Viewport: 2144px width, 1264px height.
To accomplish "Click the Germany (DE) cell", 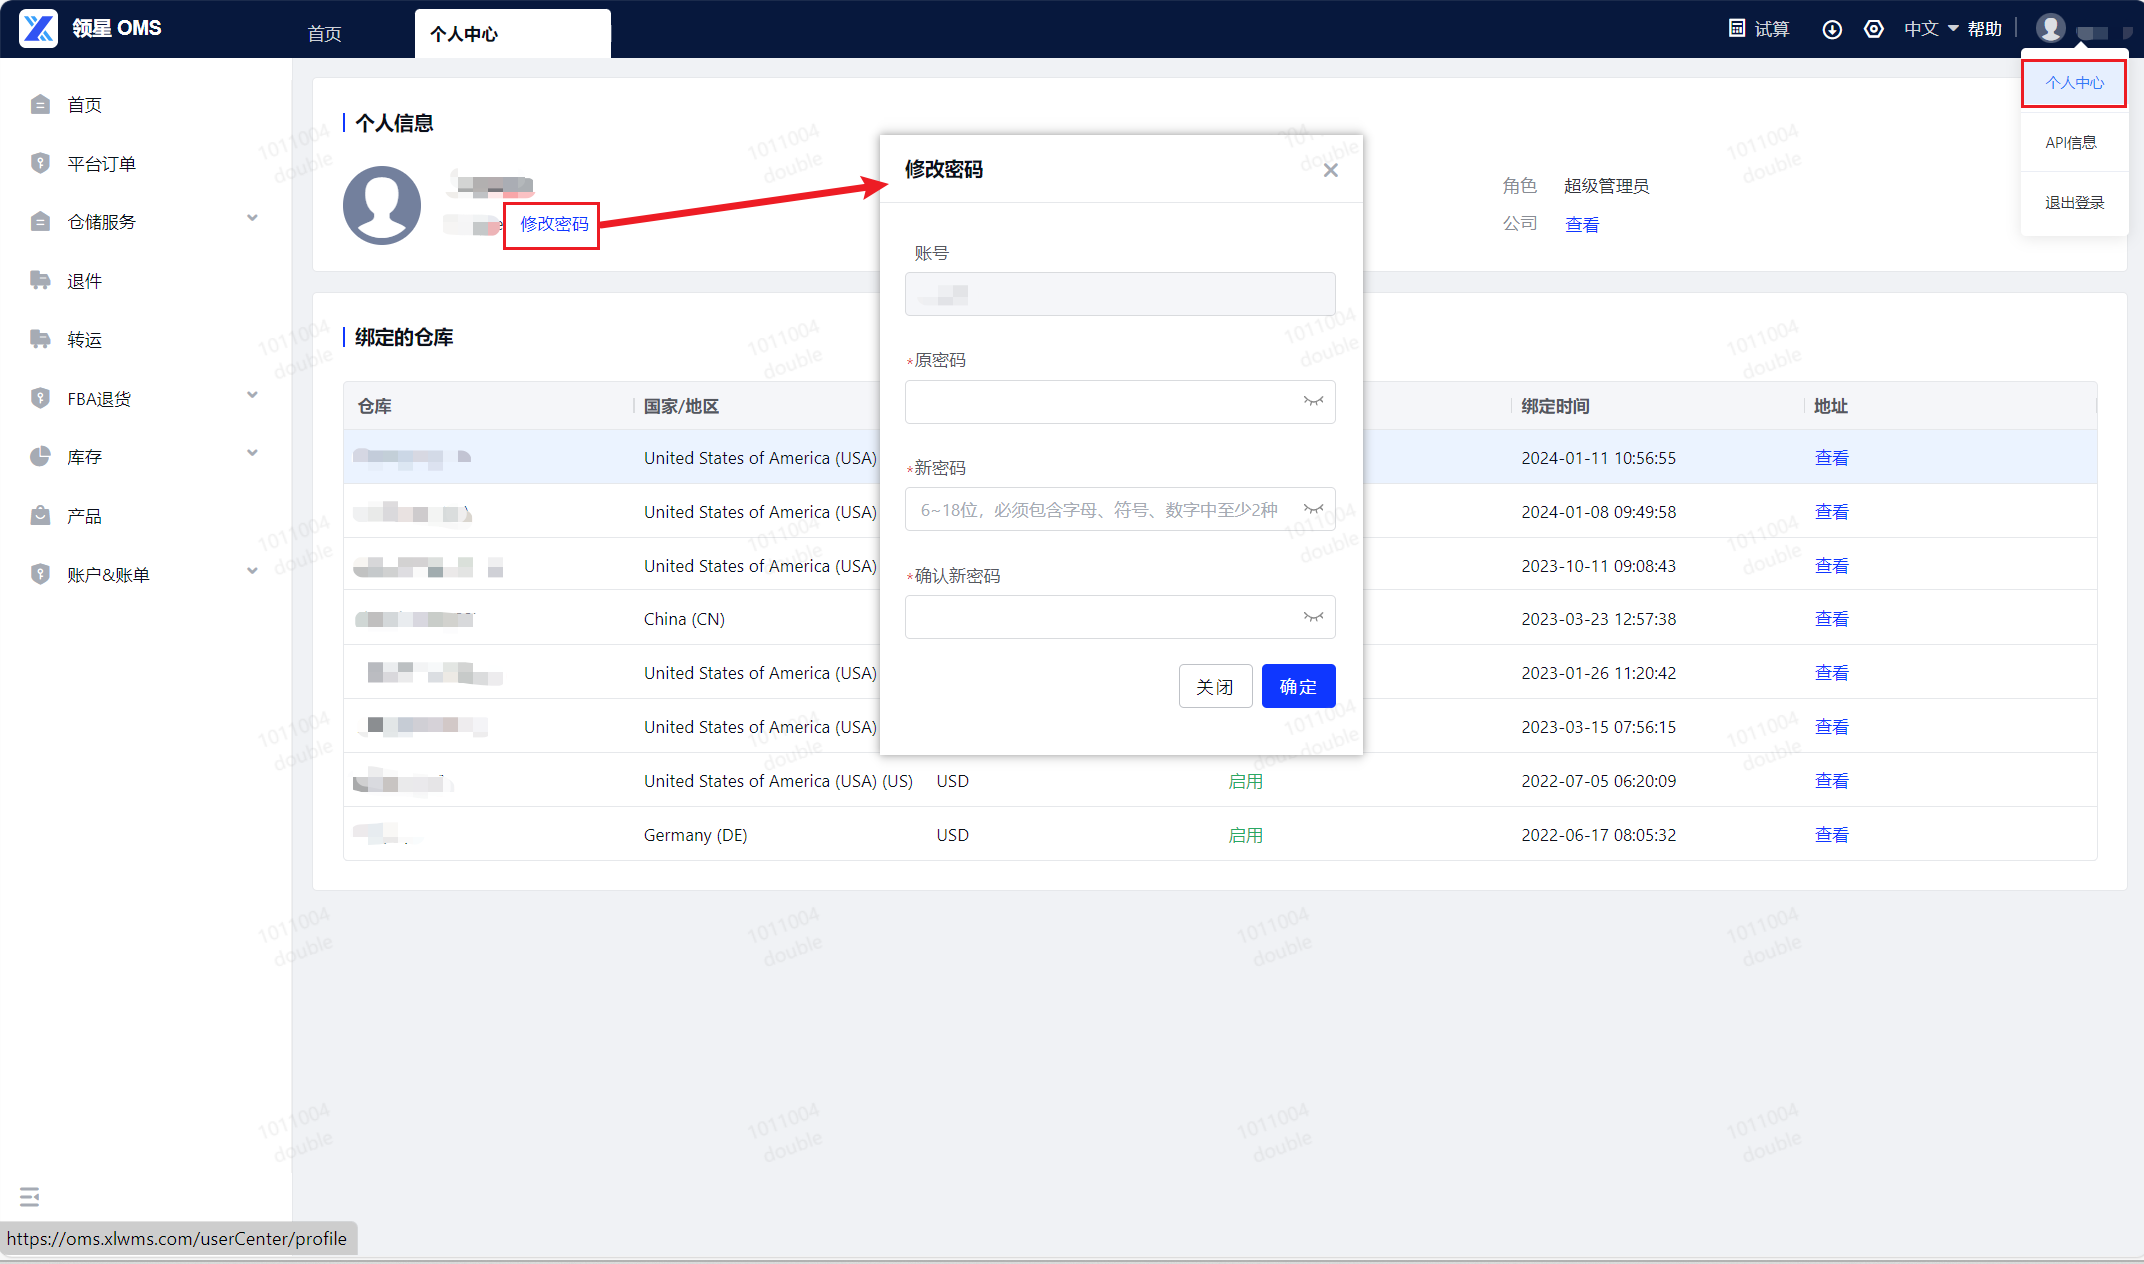I will click(x=695, y=835).
